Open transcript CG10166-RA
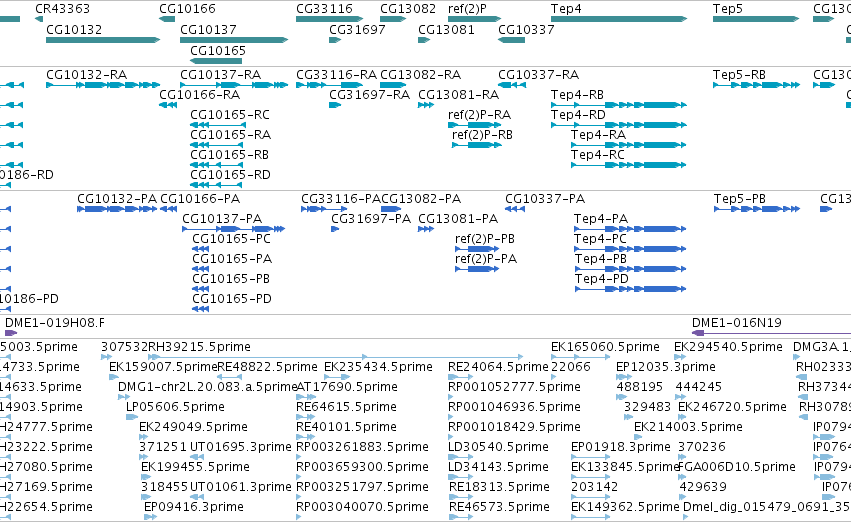This screenshot has width=851, height=522. 200,94
